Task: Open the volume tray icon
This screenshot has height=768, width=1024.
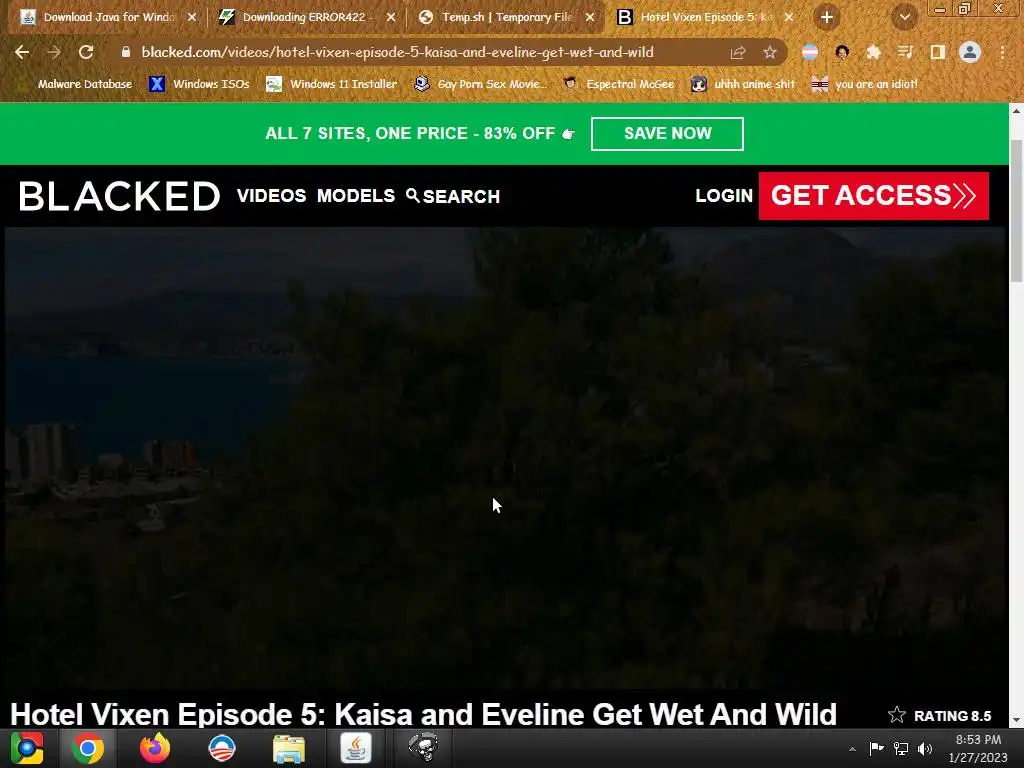Action: 925,748
